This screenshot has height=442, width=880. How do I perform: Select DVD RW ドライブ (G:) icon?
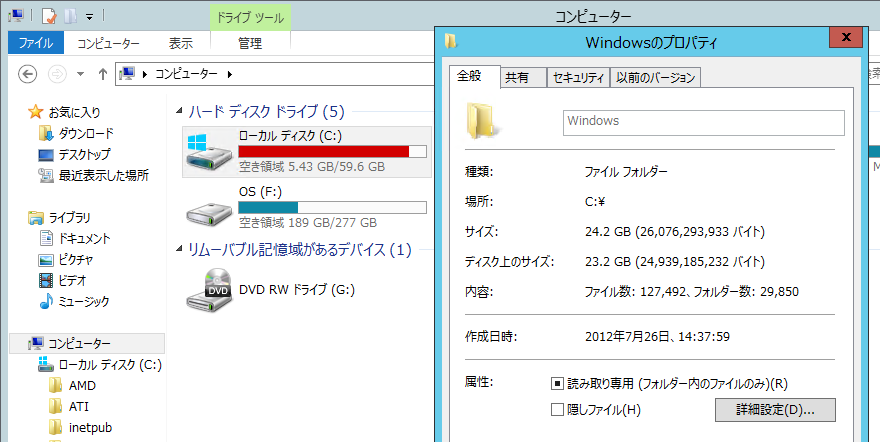point(209,290)
